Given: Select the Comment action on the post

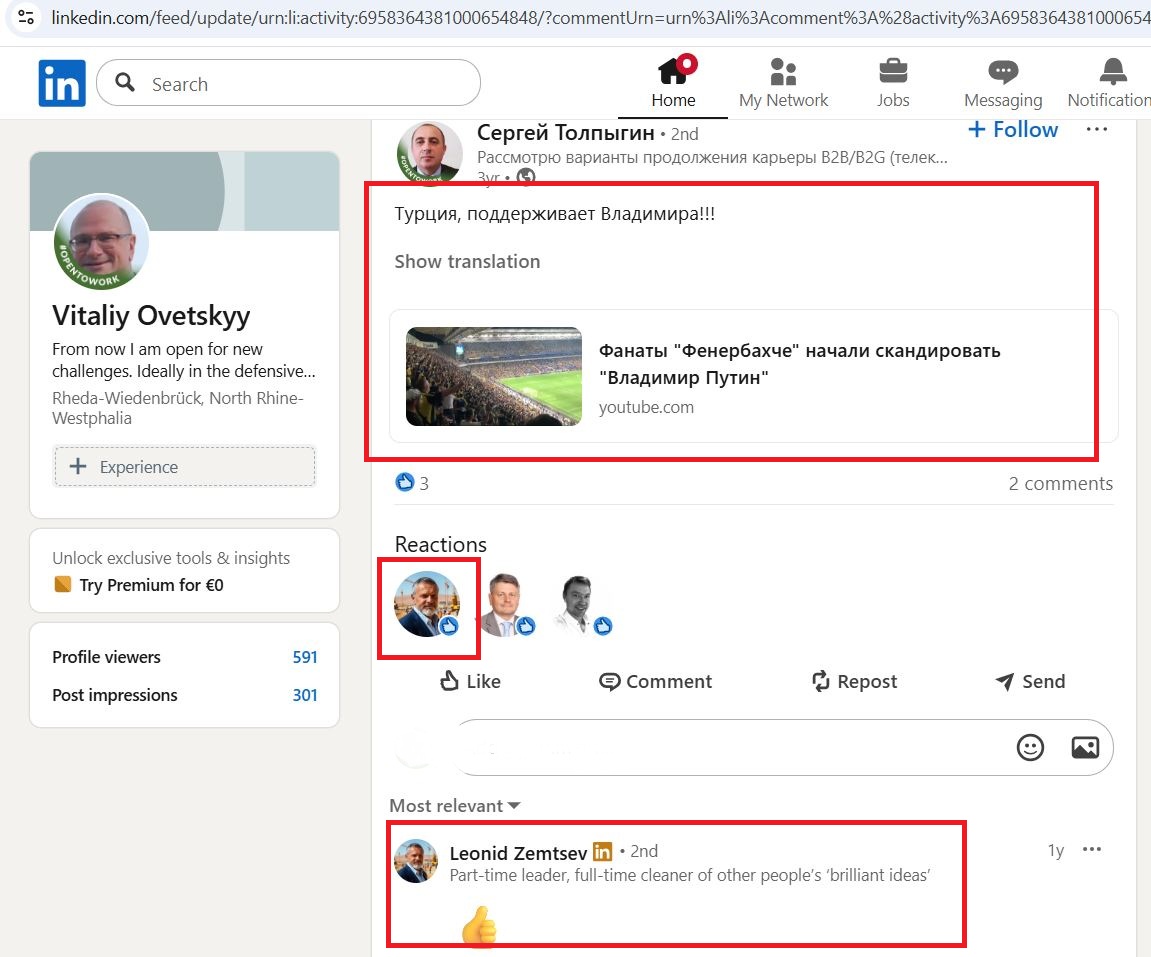Looking at the screenshot, I should click(655, 681).
